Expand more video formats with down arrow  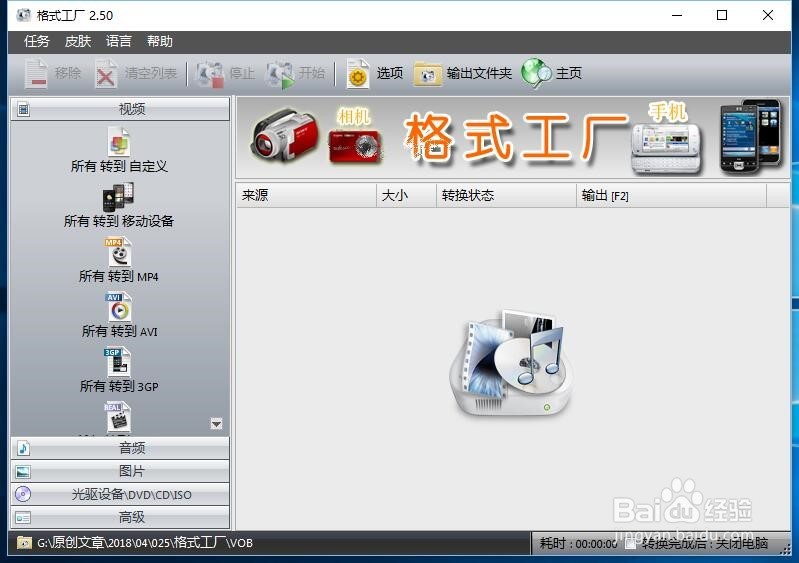point(217,423)
